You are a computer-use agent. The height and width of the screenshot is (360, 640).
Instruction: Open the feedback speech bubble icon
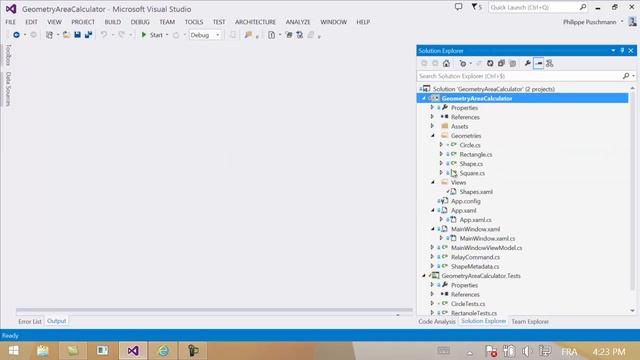pyautogui.click(x=458, y=7)
